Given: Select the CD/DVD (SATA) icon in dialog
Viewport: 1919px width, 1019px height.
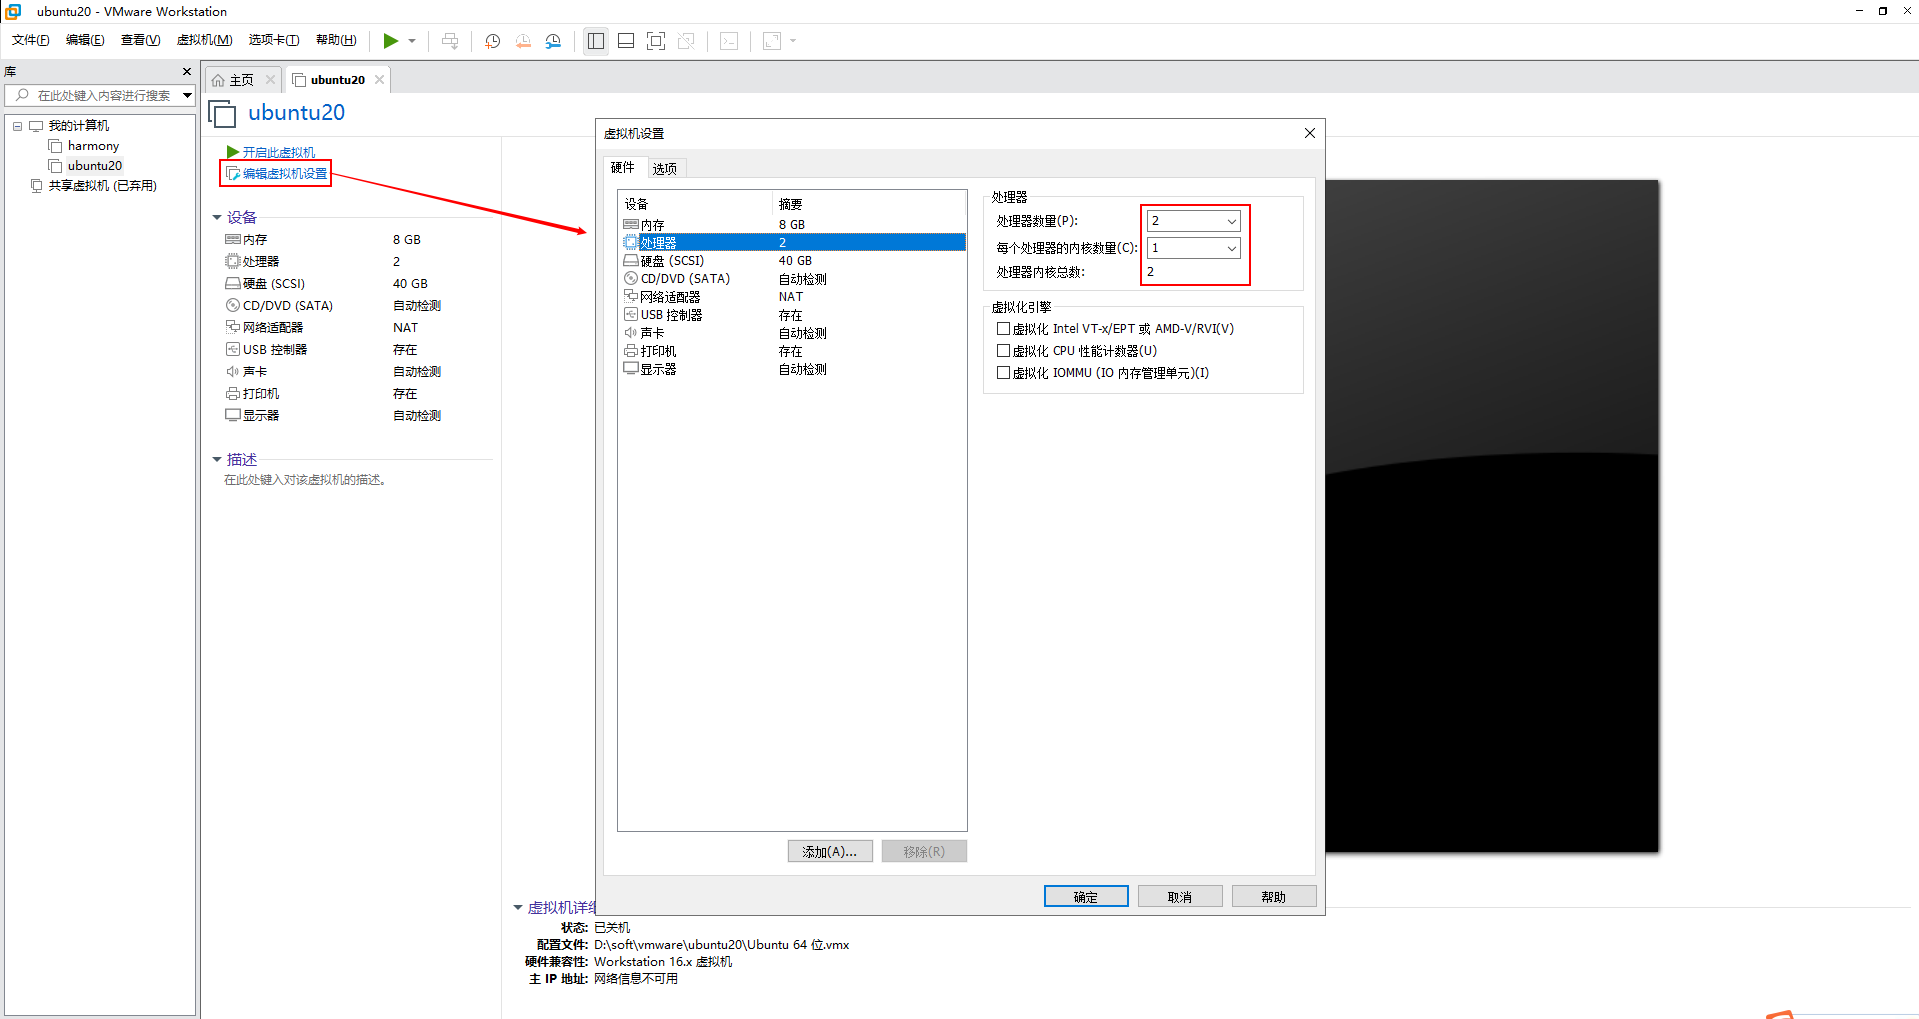Looking at the screenshot, I should click(x=631, y=279).
